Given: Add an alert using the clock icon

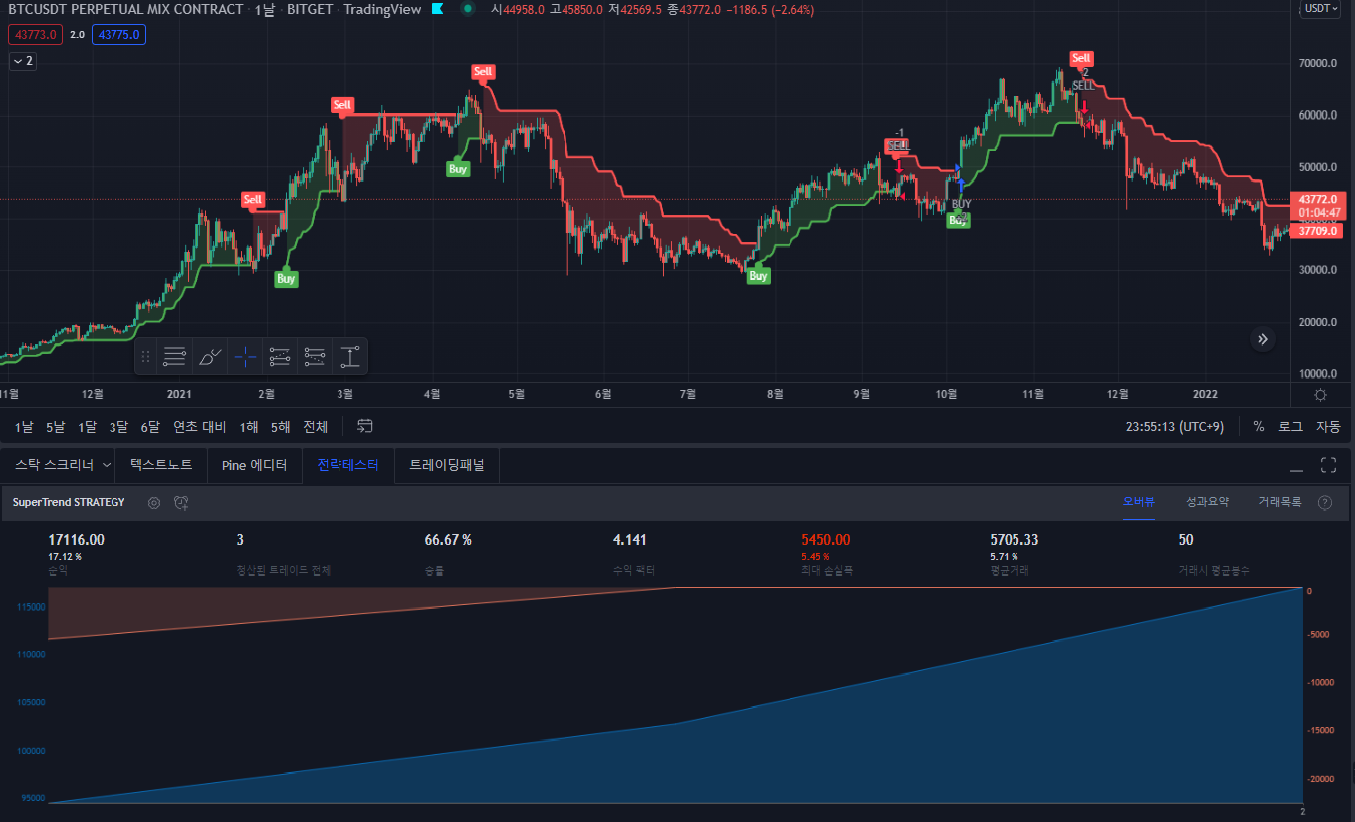Looking at the screenshot, I should (x=181, y=502).
